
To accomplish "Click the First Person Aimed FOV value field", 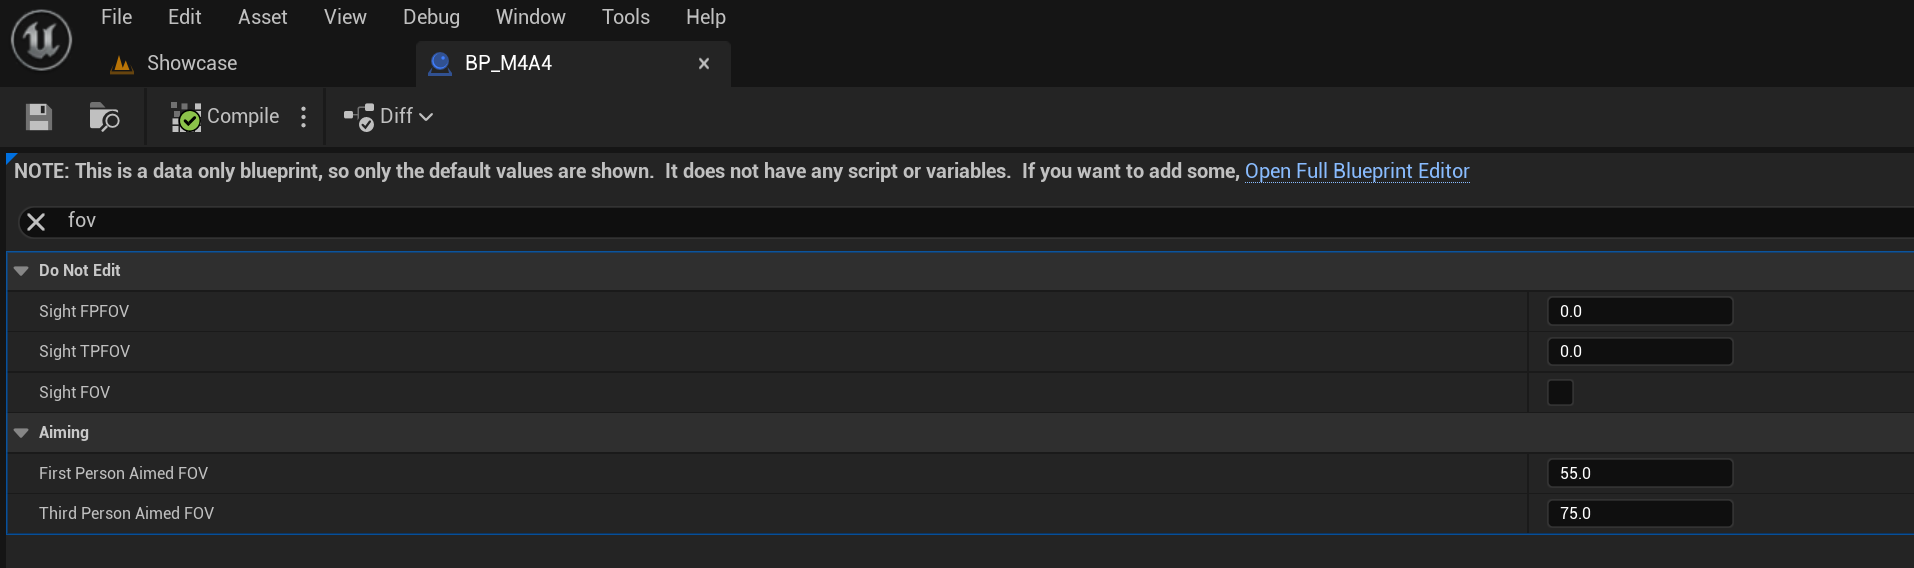I will 1639,473.
